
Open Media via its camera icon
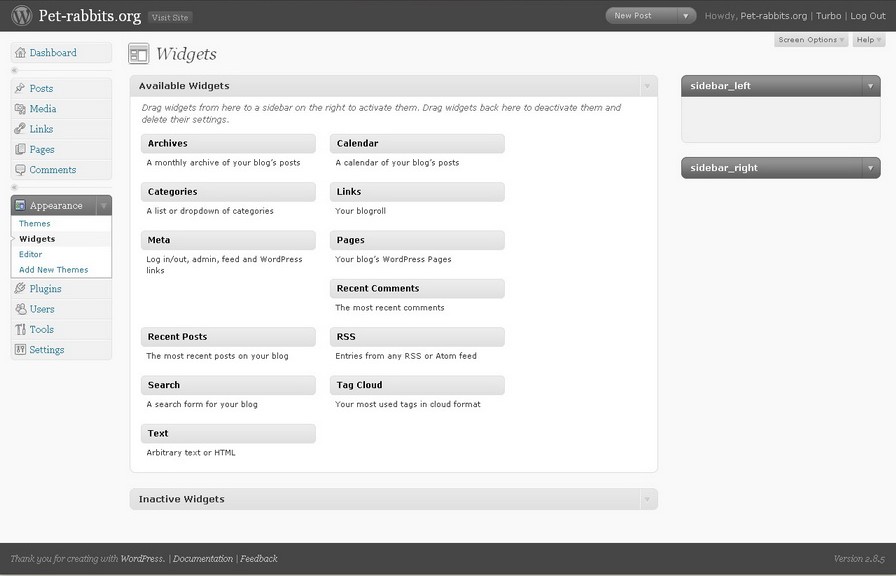click(x=22, y=108)
